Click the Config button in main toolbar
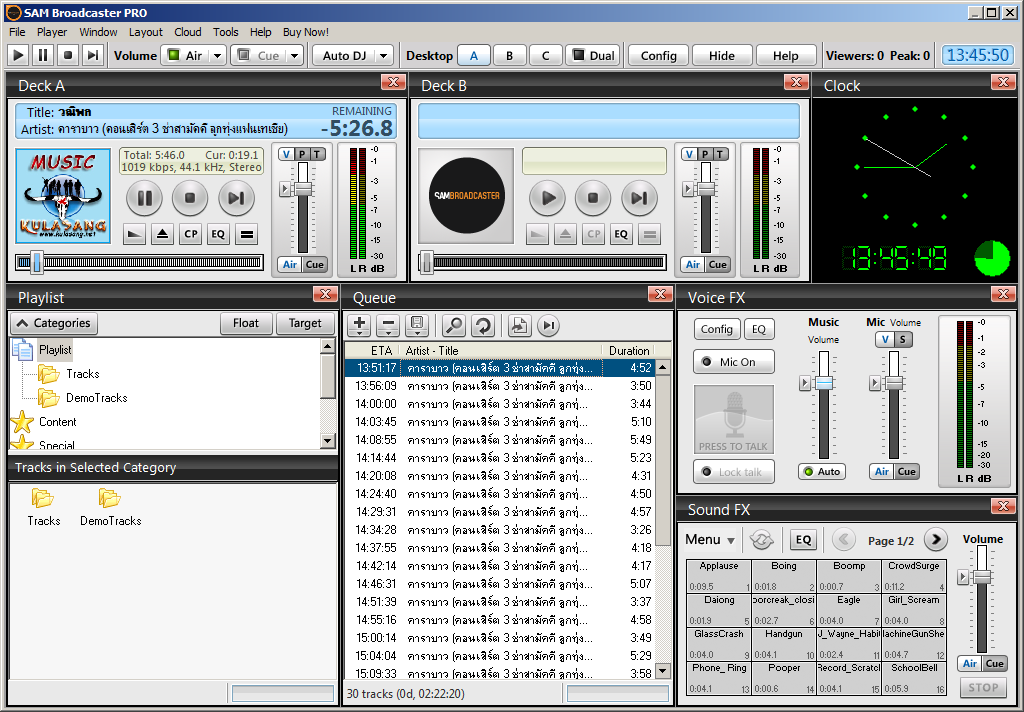This screenshot has height=712, width=1024. coord(658,56)
